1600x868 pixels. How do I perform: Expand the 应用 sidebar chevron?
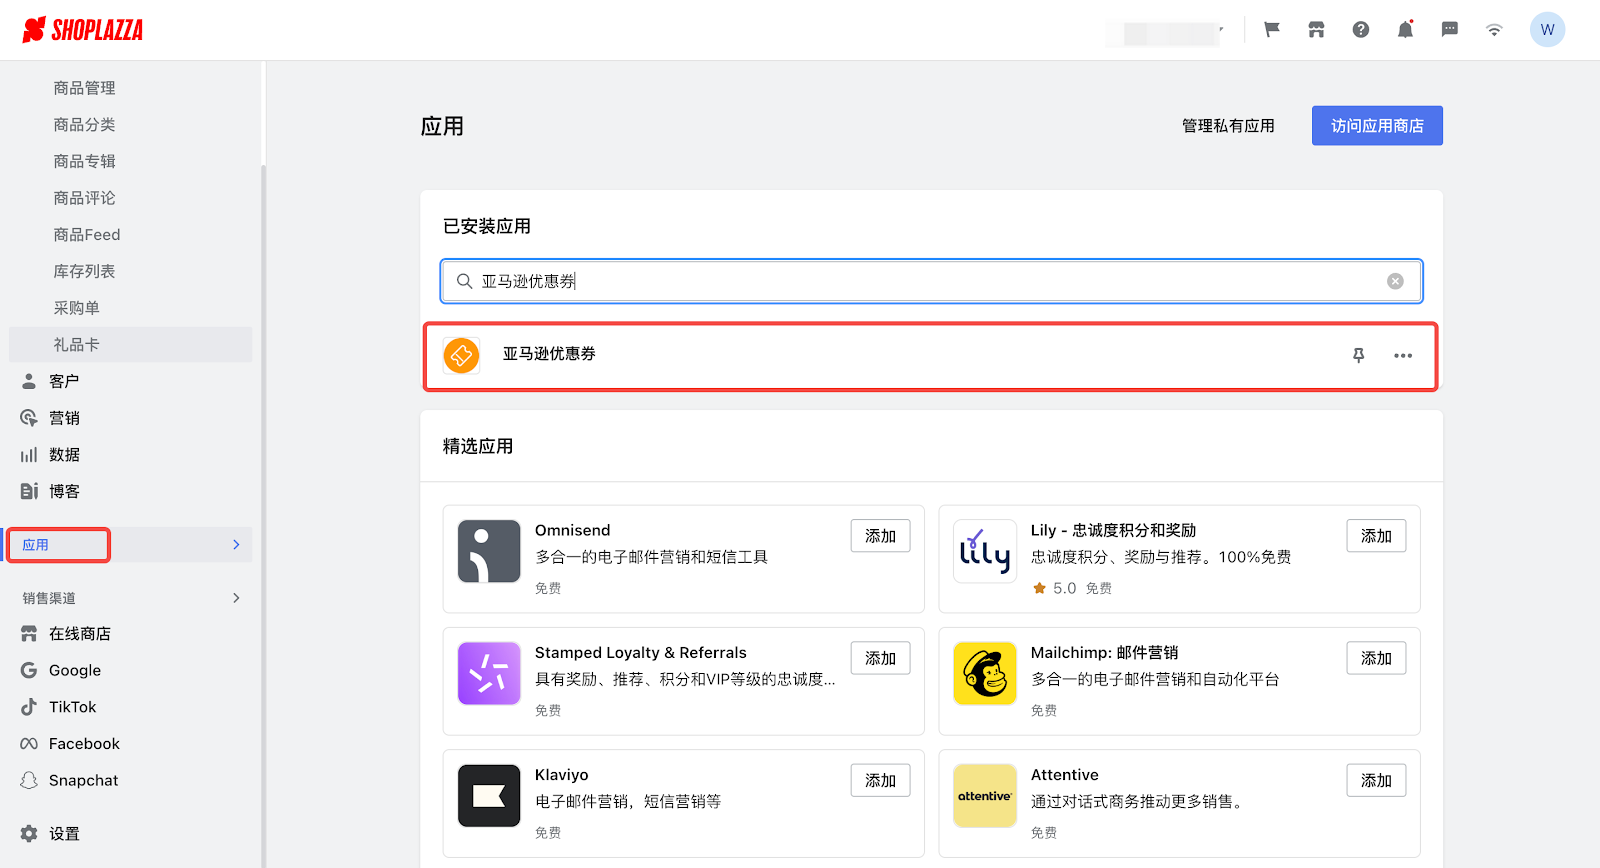[236, 545]
